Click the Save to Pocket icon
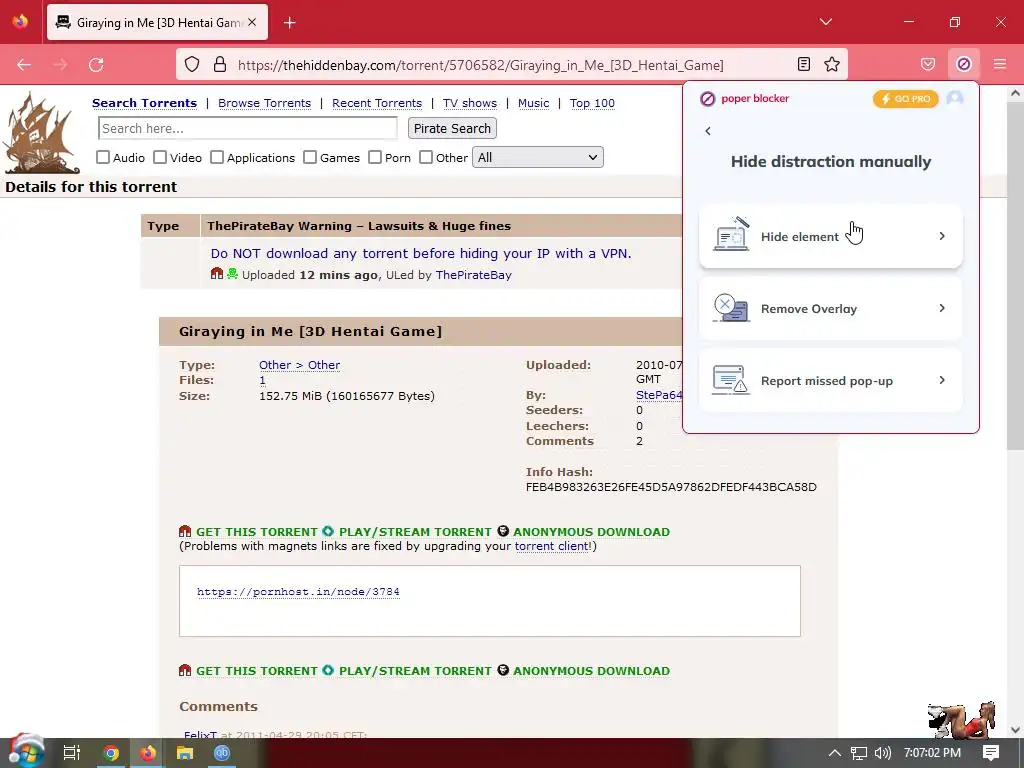The image size is (1024, 768). click(x=927, y=64)
